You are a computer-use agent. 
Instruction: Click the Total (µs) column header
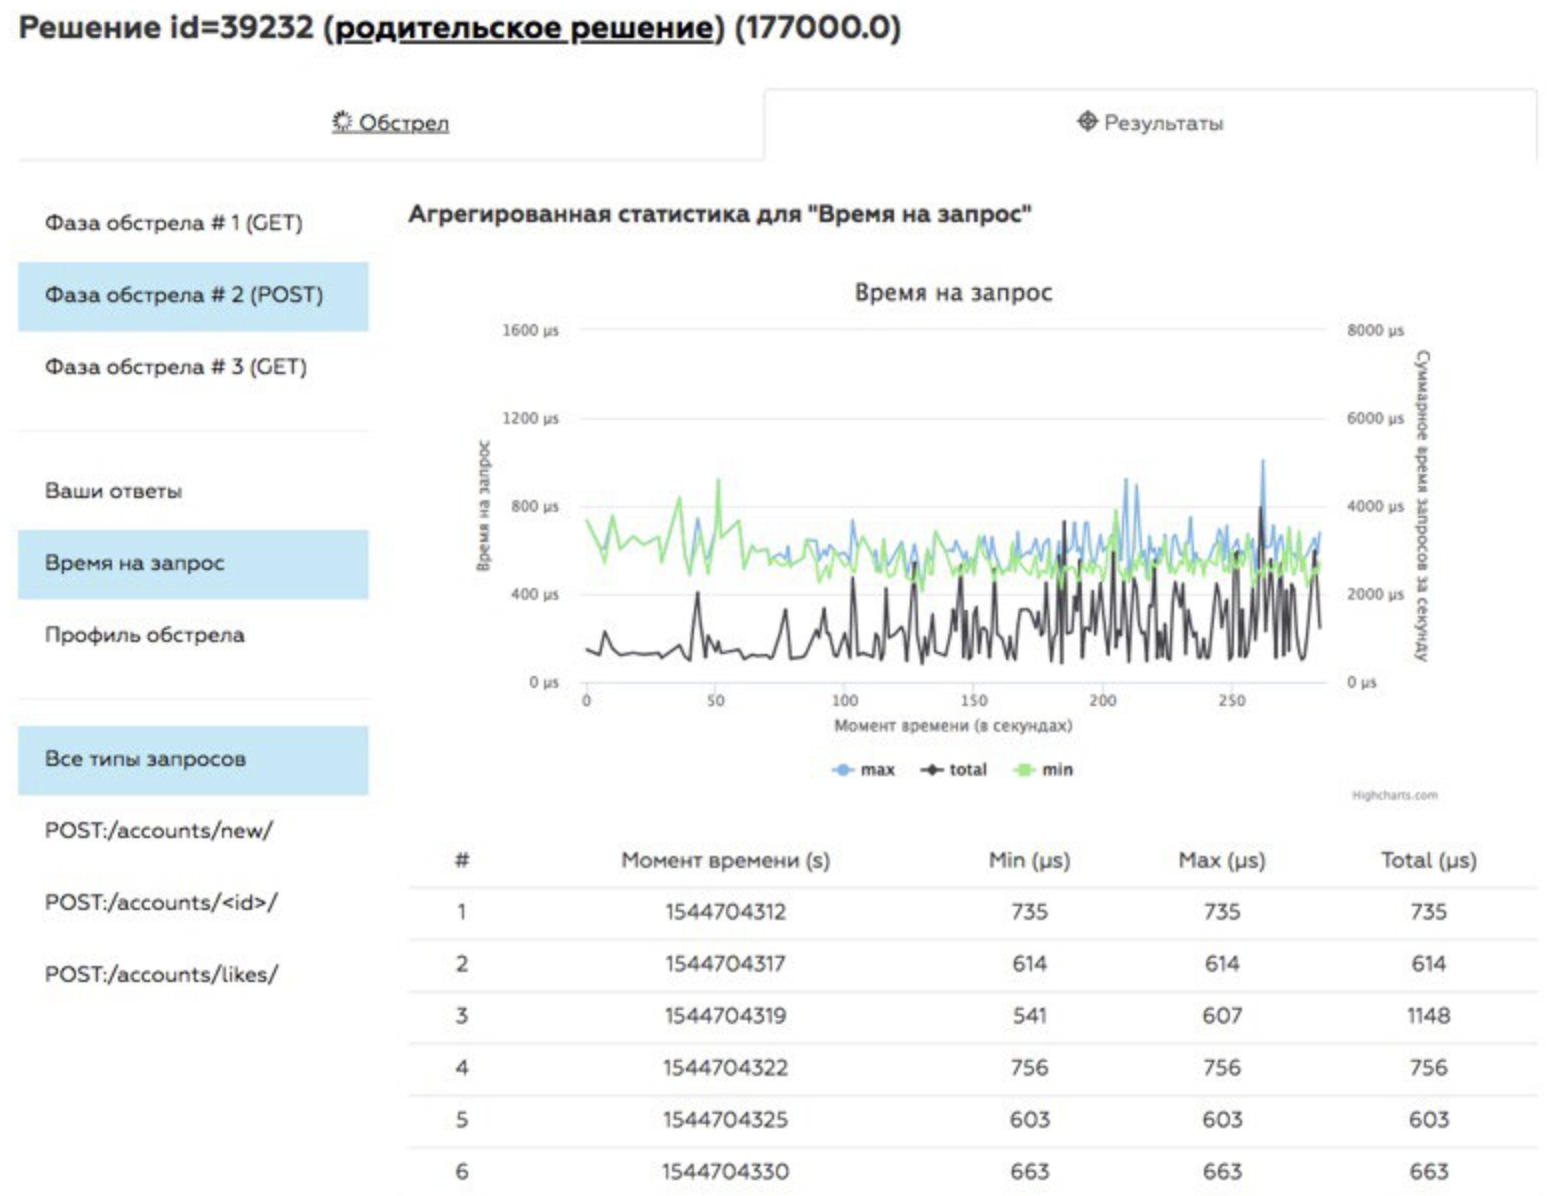(x=1428, y=860)
